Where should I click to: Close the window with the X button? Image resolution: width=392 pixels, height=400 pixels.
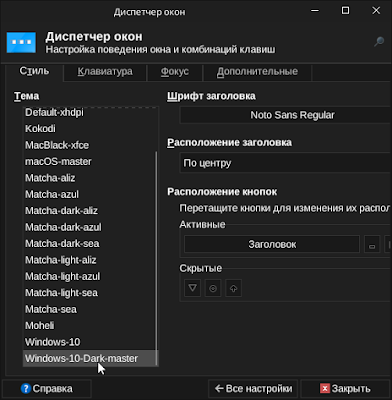tap(376, 11)
